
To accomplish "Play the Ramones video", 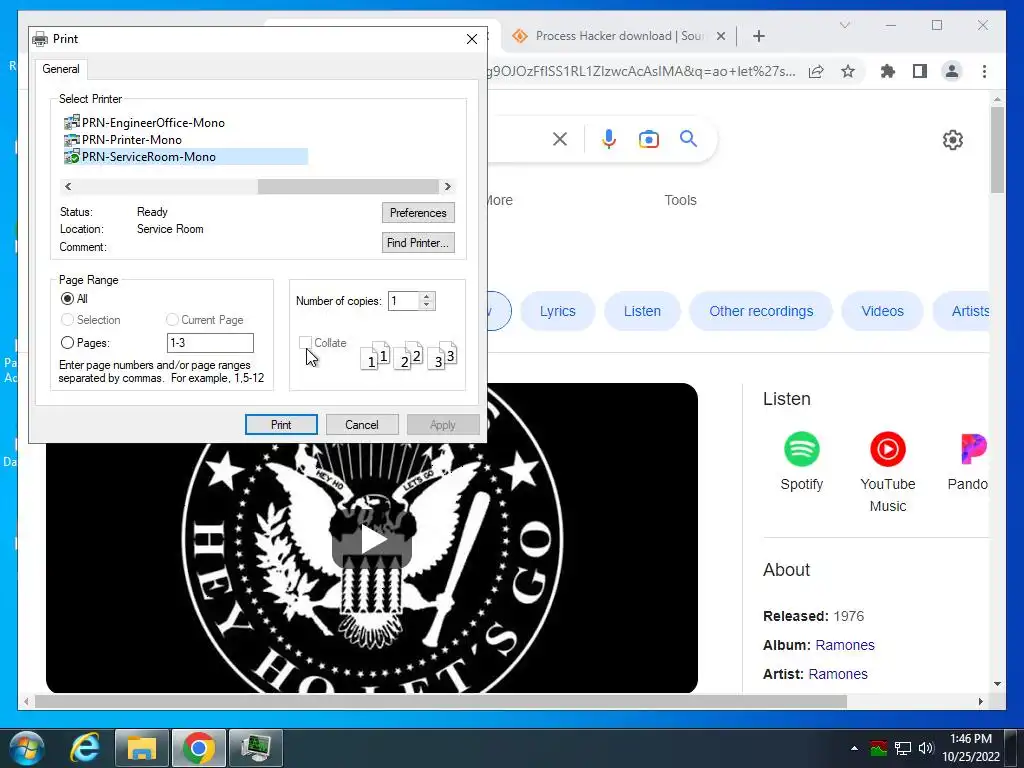I will tap(372, 539).
